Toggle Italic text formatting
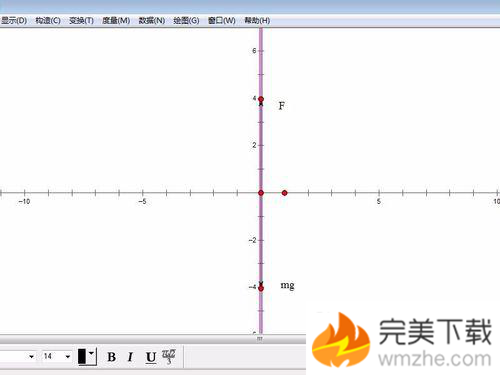This screenshot has height=375, width=500. pos(130,357)
